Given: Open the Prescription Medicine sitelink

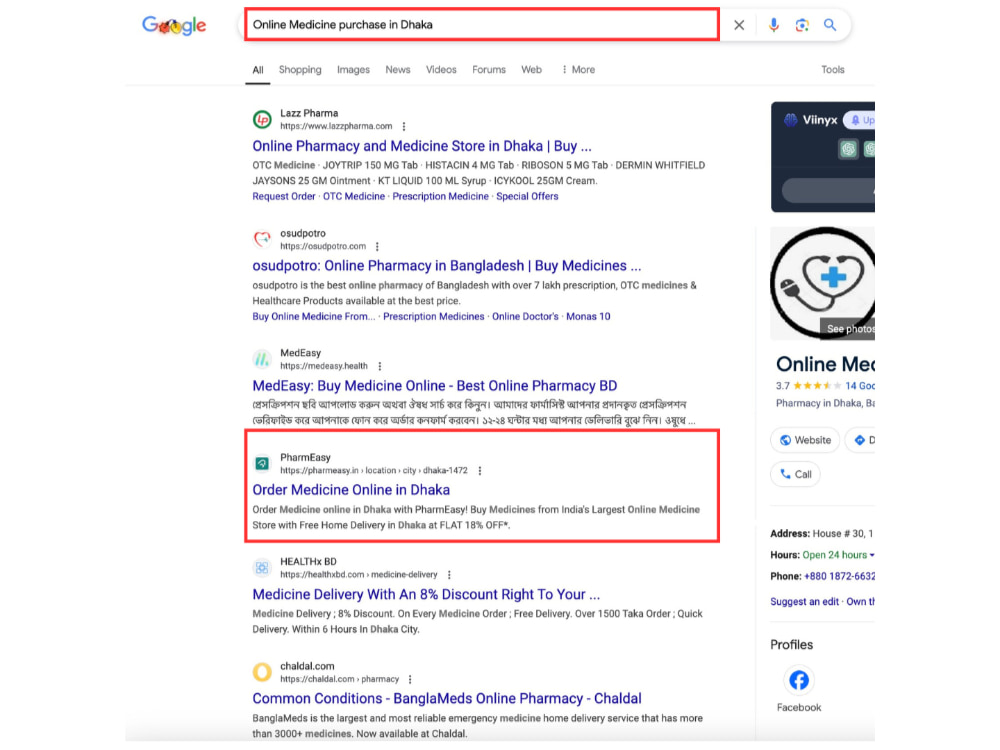Looking at the screenshot, I should click(440, 196).
